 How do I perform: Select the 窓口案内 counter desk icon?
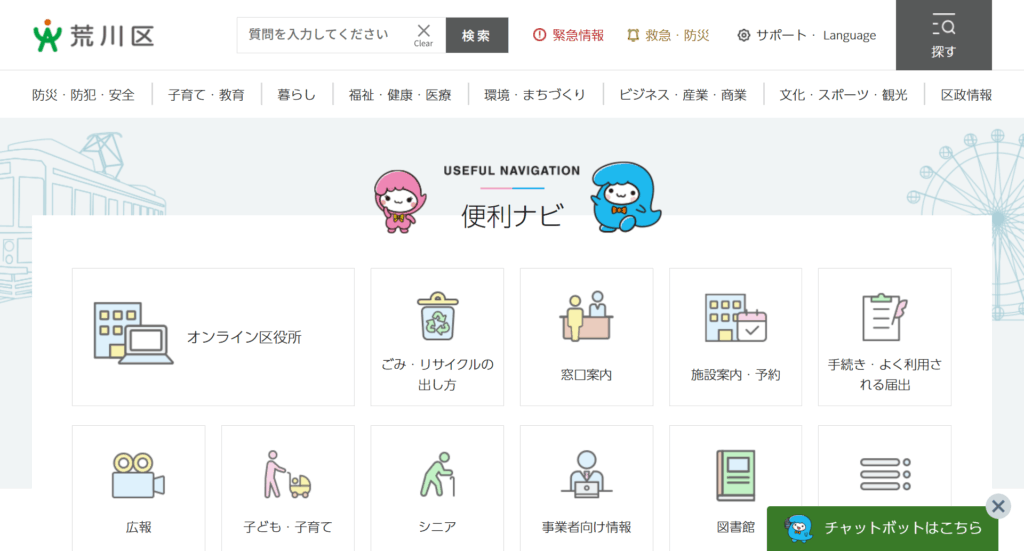click(x=586, y=318)
